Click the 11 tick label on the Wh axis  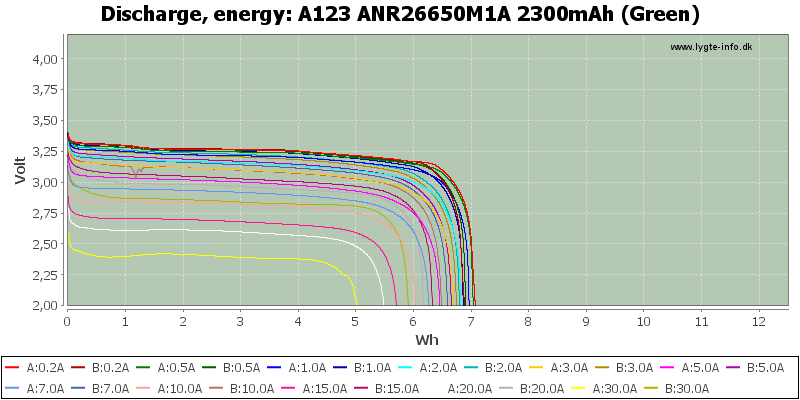pos(702,322)
